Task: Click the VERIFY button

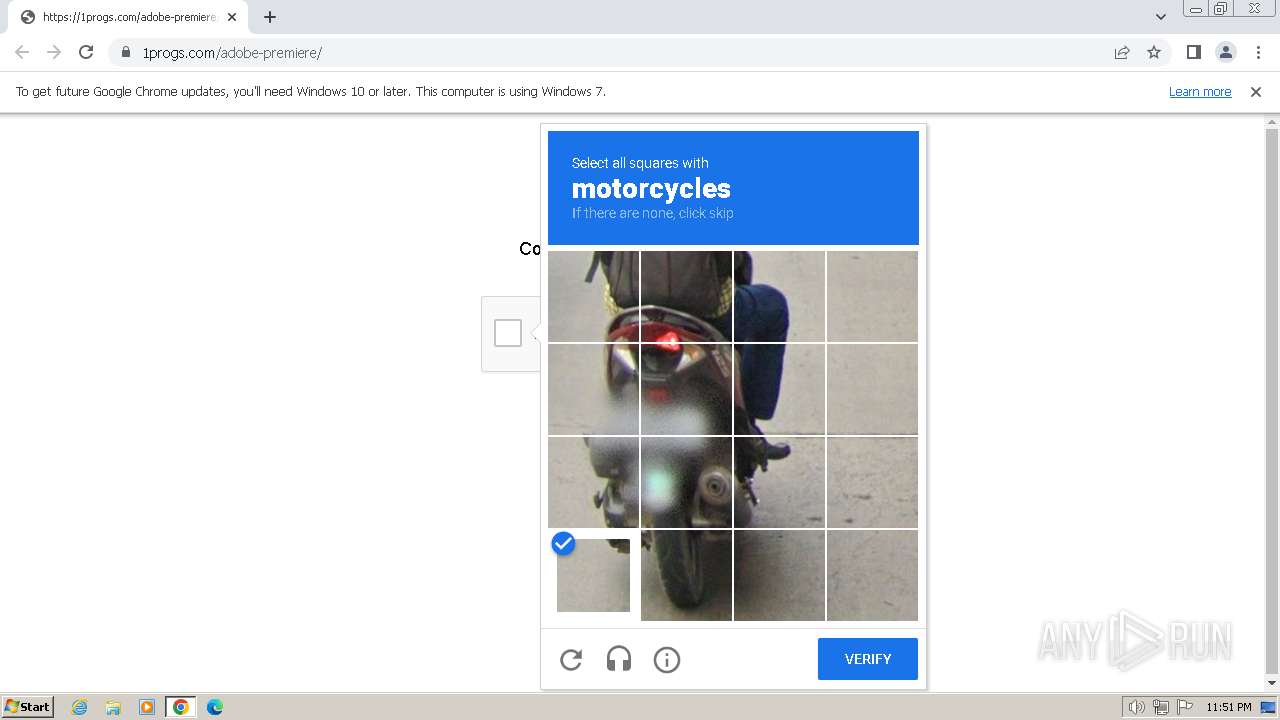Action: 867,659
